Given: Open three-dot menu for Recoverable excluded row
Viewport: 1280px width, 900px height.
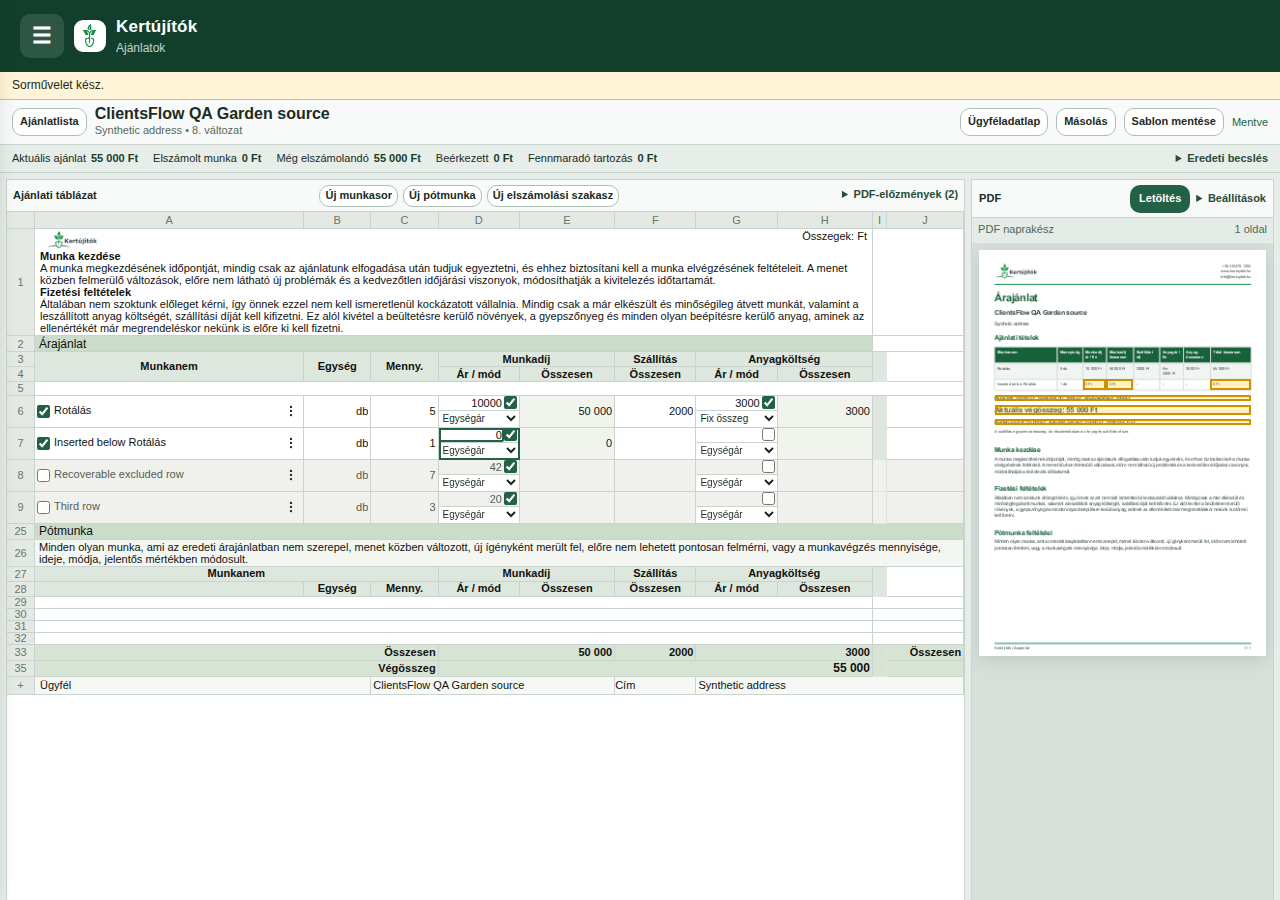Looking at the screenshot, I should tap(291, 475).
